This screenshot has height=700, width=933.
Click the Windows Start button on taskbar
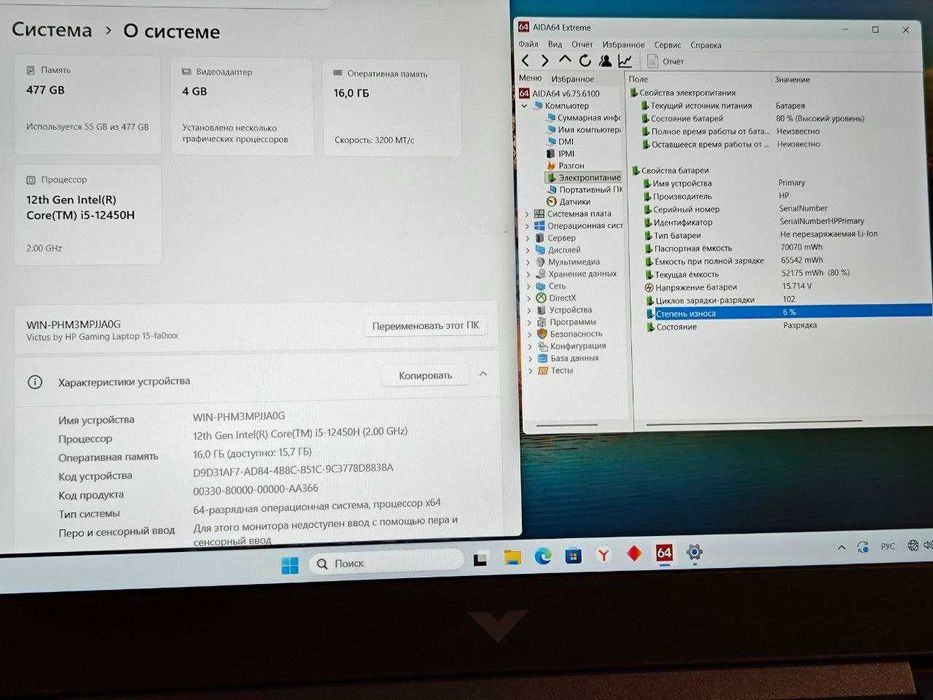coord(290,565)
